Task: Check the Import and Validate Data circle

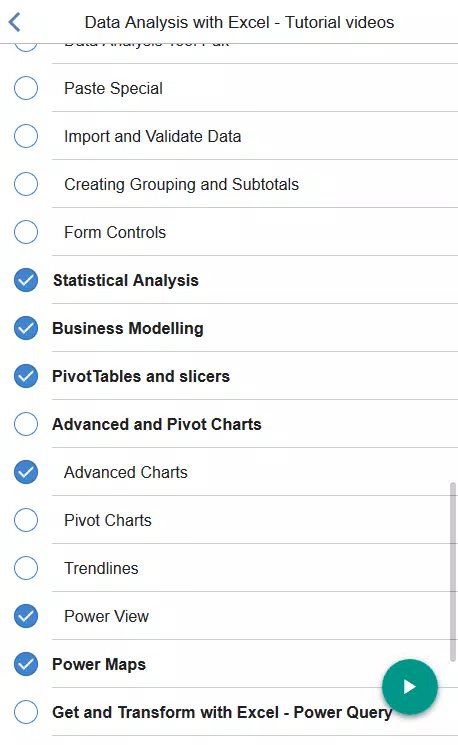Action: 26,136
